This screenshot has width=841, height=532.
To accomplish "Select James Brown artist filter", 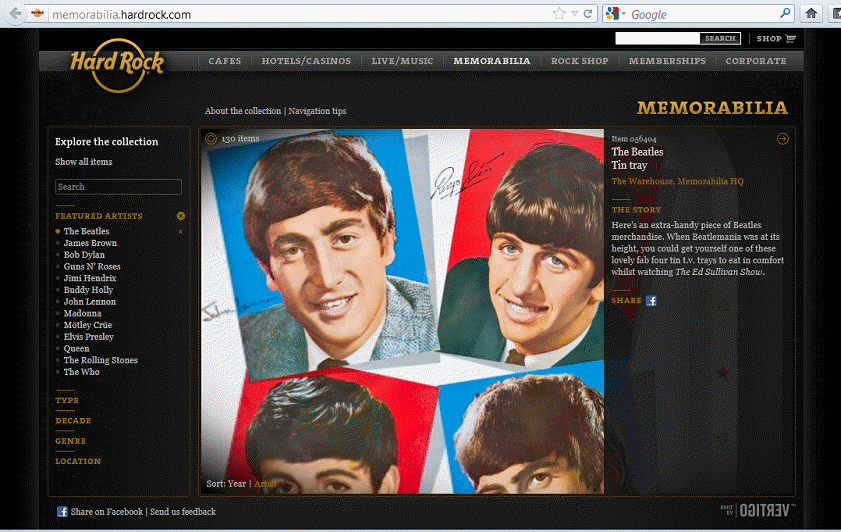I will (x=90, y=243).
